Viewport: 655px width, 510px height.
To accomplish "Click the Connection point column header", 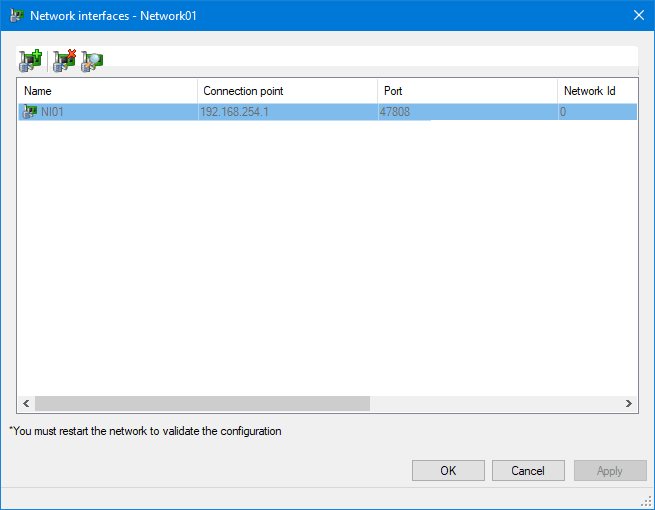I will click(x=286, y=91).
